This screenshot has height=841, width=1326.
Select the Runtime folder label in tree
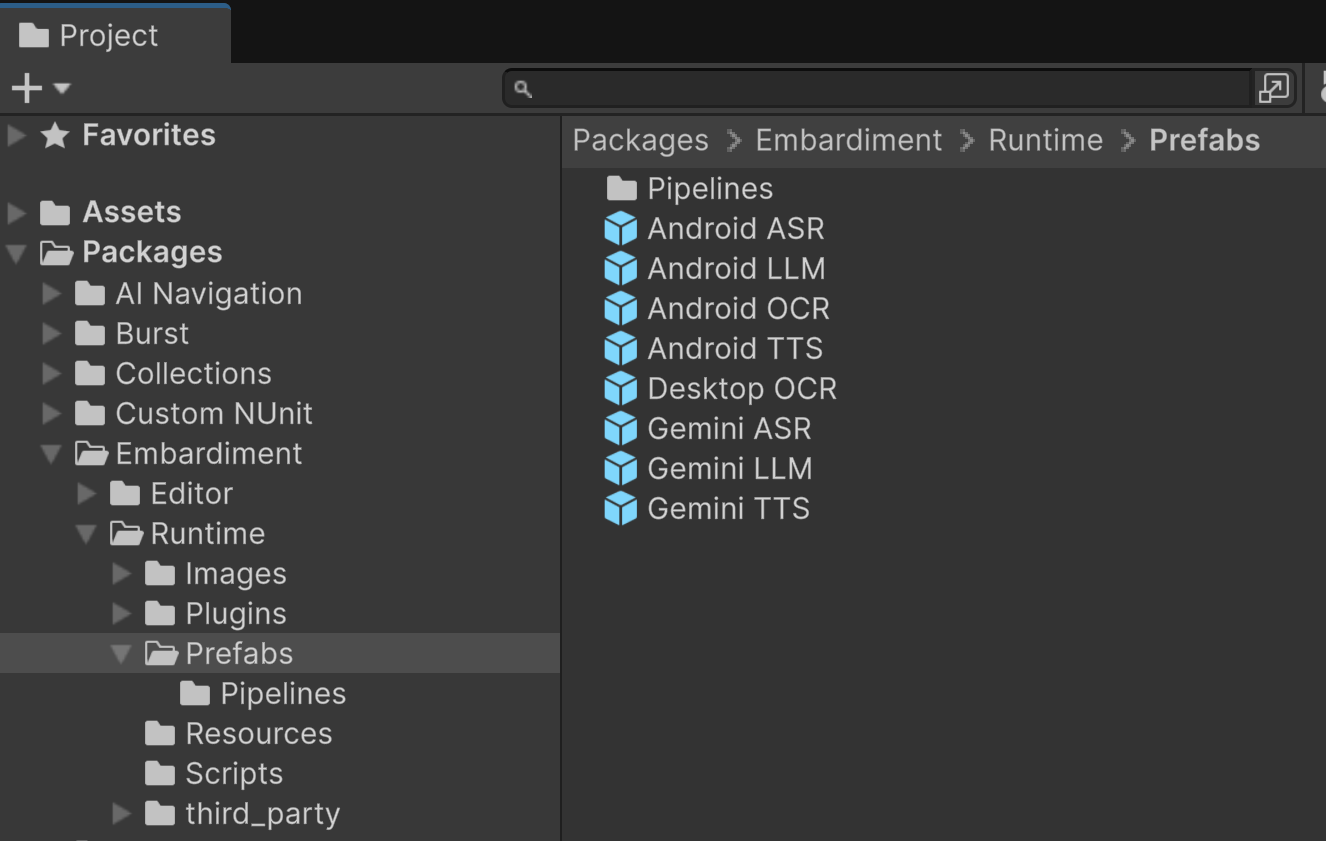click(x=207, y=534)
